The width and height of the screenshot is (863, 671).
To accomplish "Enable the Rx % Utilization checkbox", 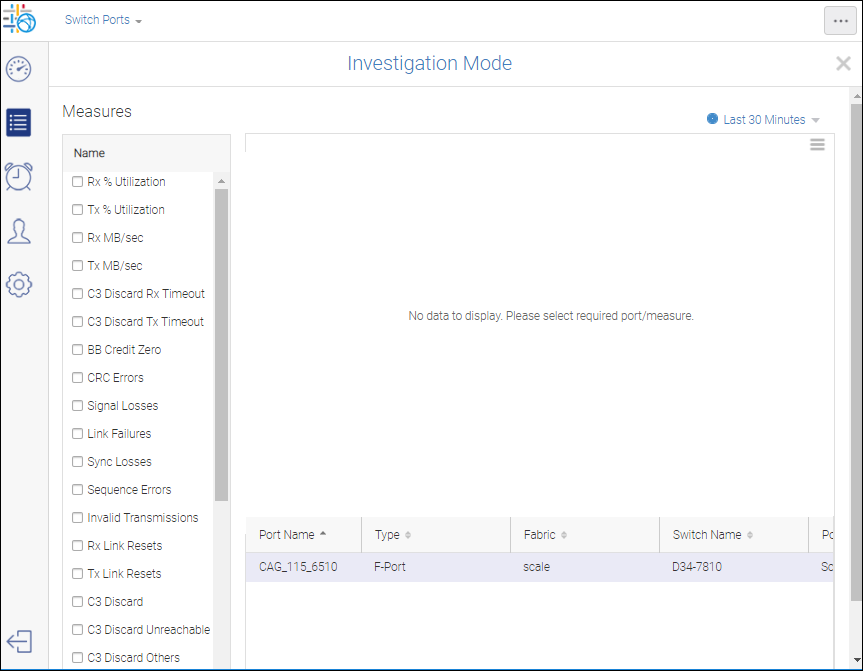I will [x=78, y=182].
